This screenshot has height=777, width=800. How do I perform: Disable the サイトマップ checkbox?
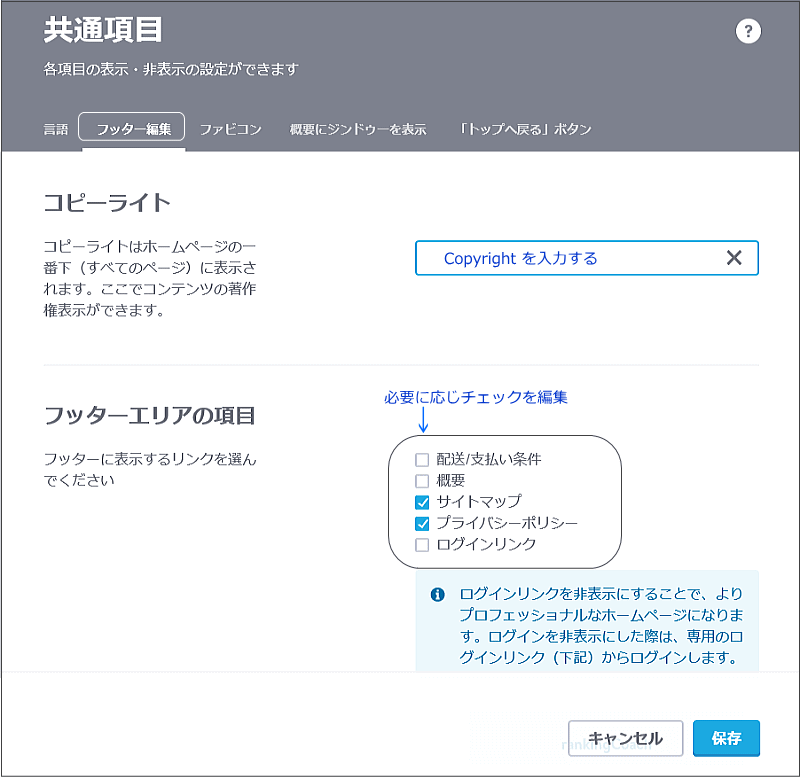pyautogui.click(x=424, y=501)
